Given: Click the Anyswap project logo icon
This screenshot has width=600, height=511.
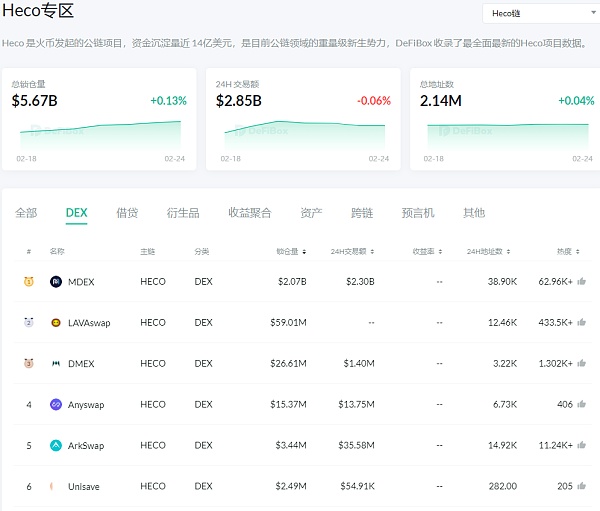Looking at the screenshot, I should click(56, 405).
